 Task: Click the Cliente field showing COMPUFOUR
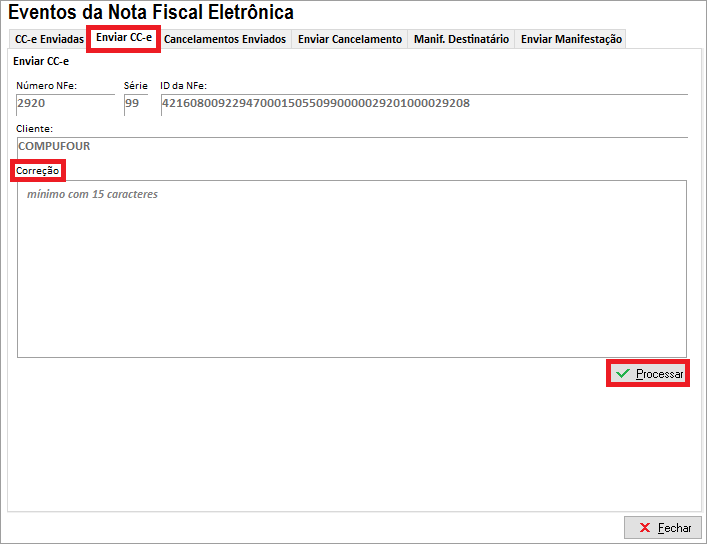350,146
